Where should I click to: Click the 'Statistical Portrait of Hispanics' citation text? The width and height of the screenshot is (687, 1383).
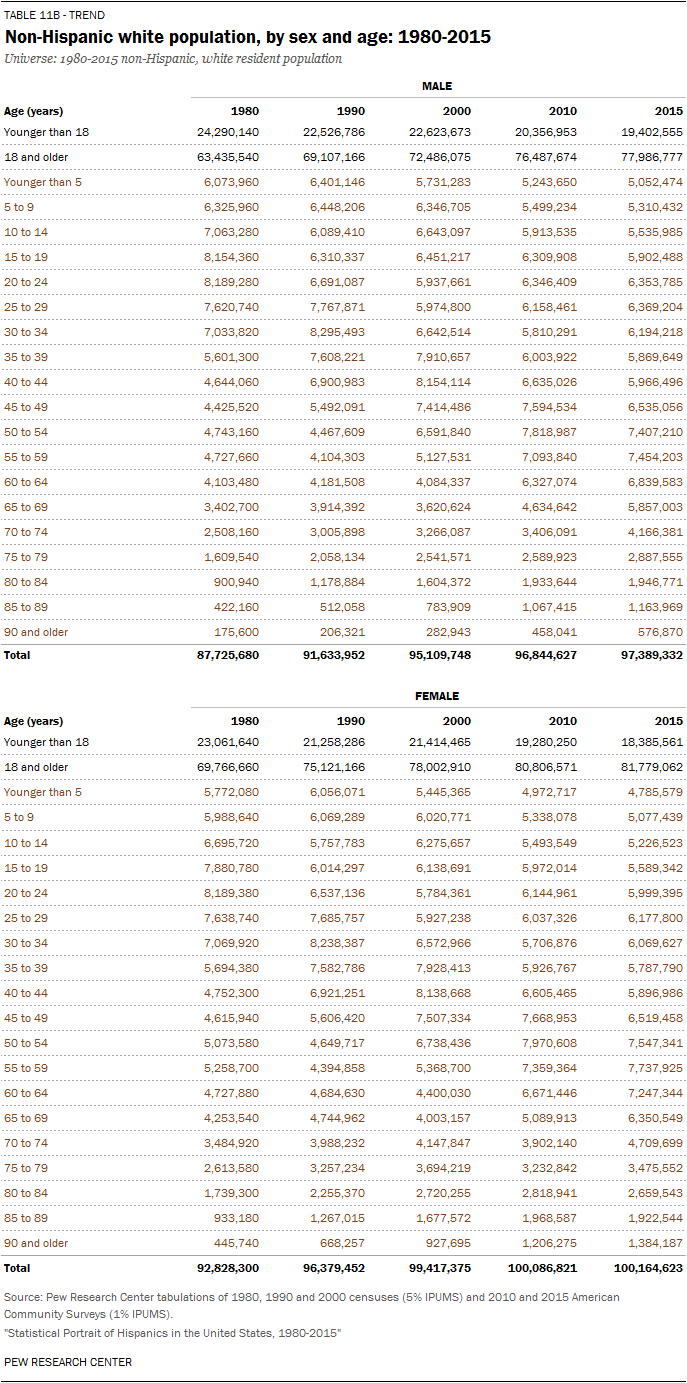(172, 1334)
